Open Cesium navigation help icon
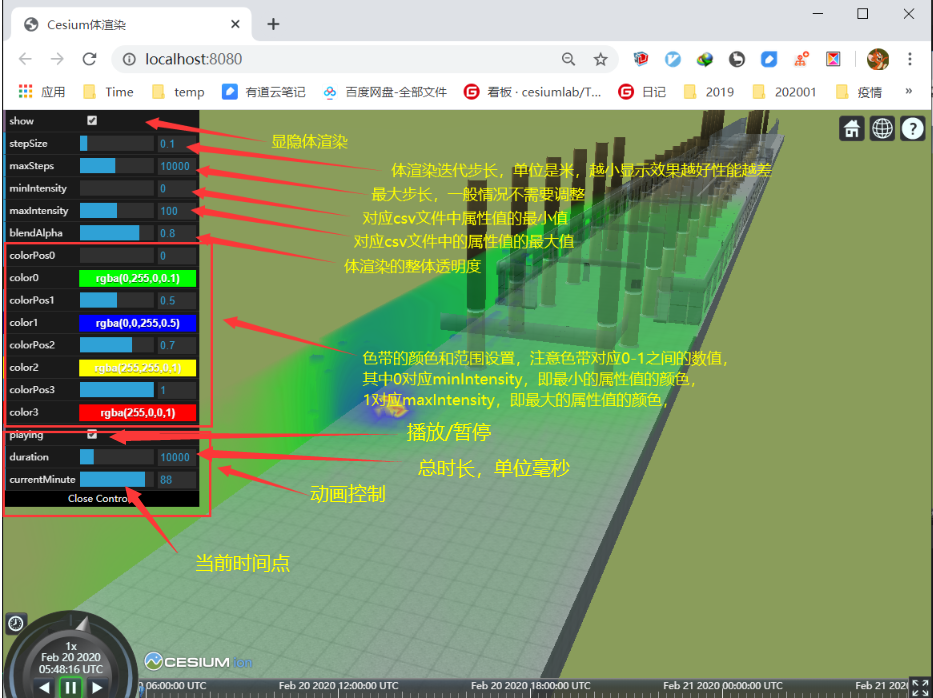Image resolution: width=933 pixels, height=698 pixels. click(913, 128)
